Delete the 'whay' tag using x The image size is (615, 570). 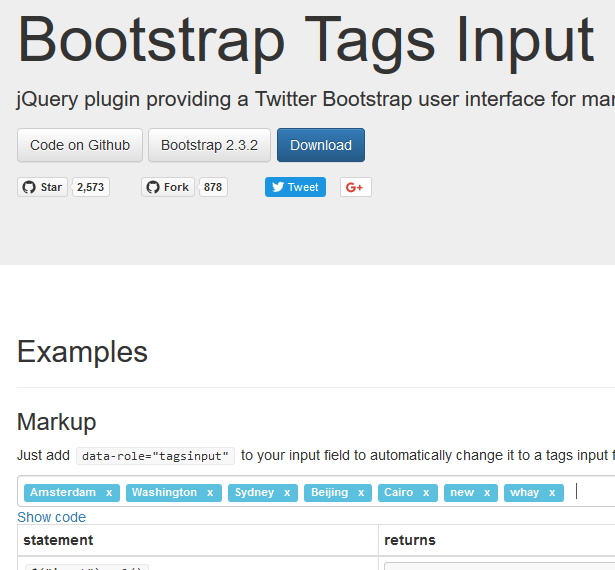552,493
